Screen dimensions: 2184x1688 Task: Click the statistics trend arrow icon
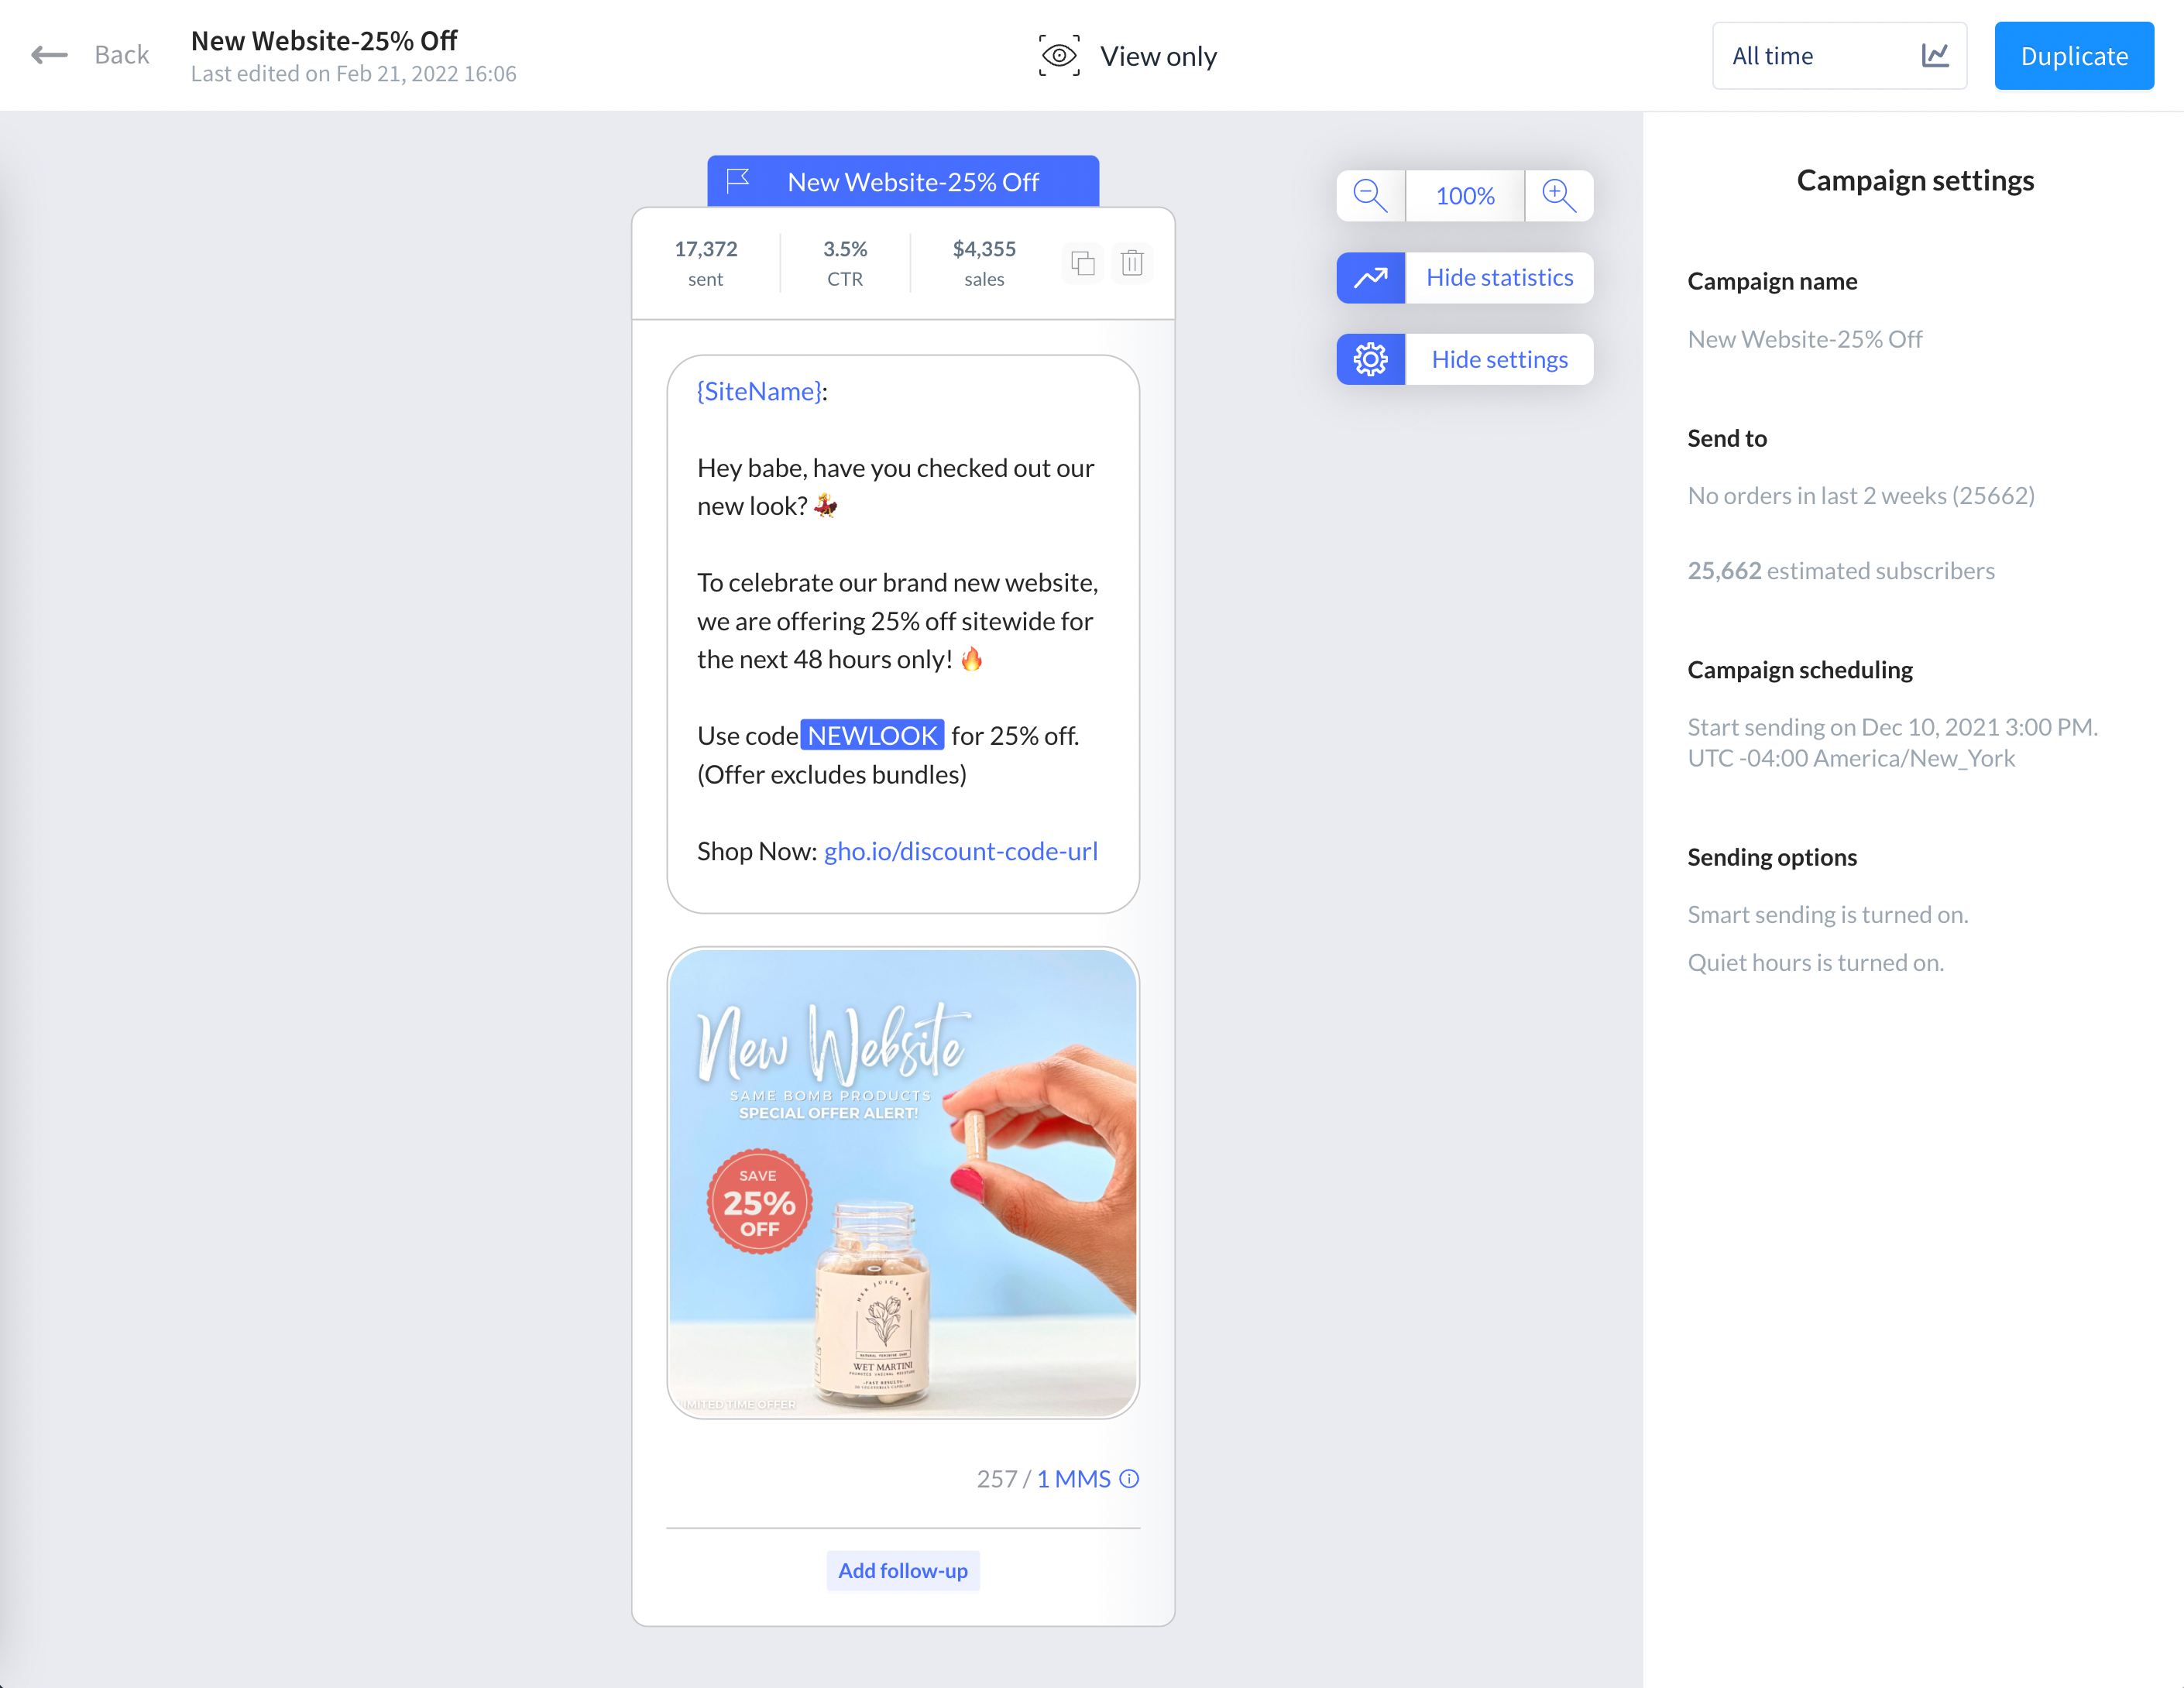tap(1371, 278)
